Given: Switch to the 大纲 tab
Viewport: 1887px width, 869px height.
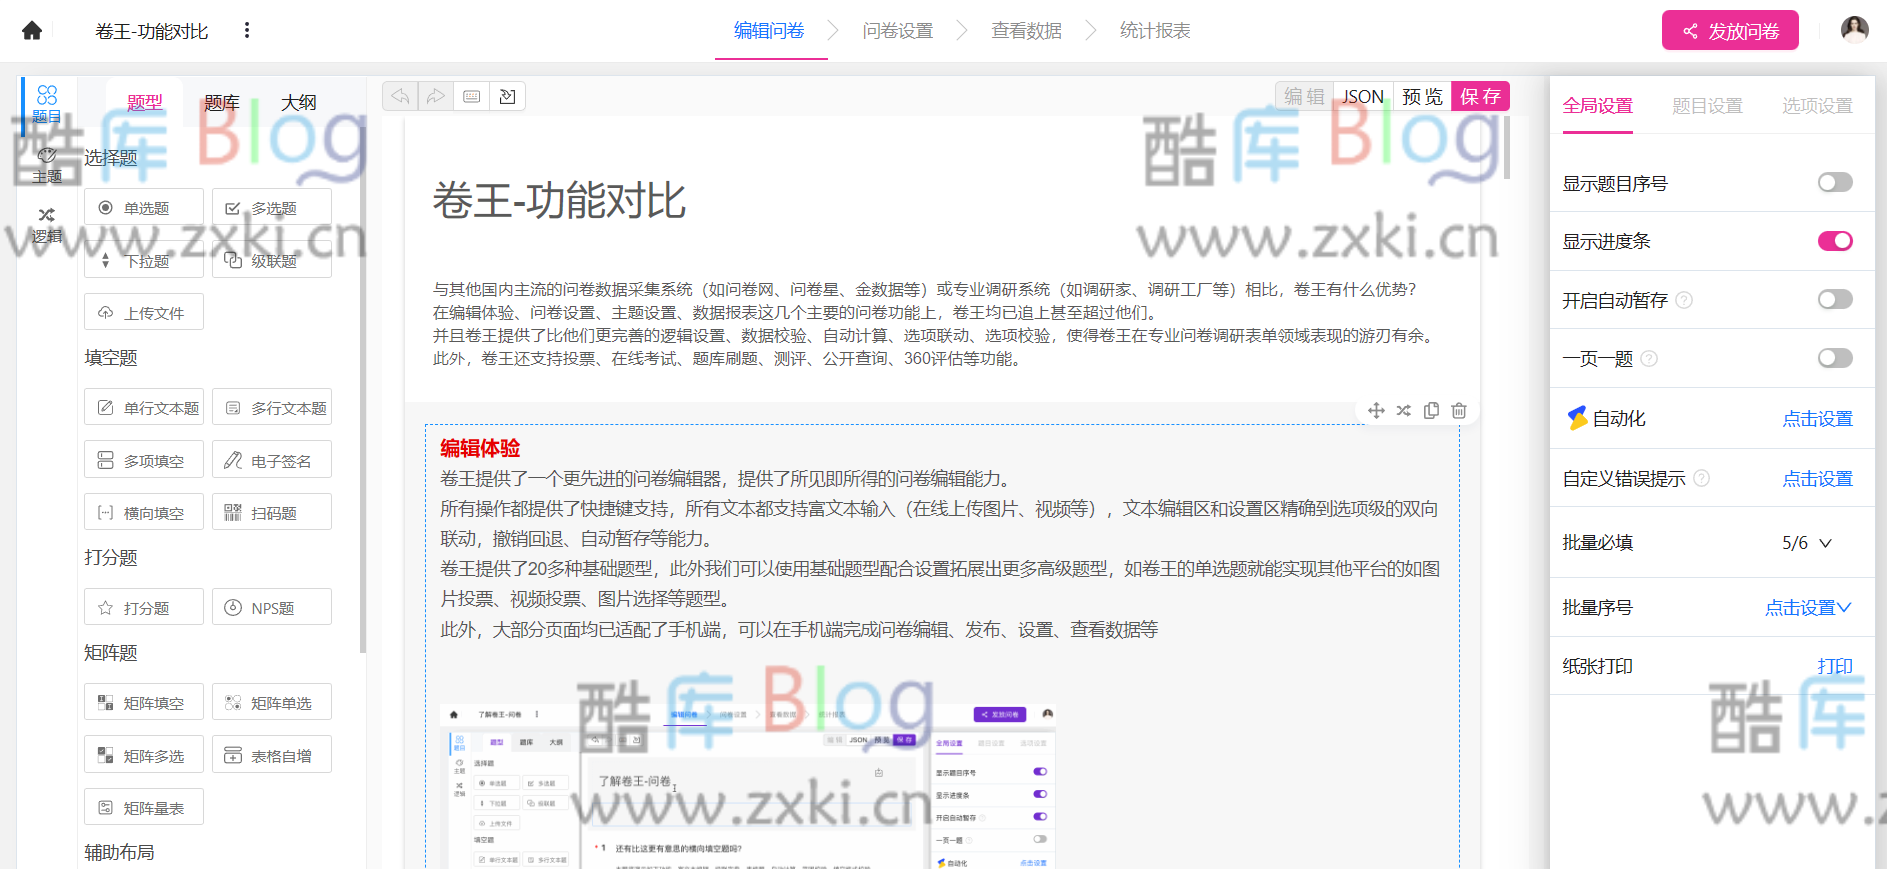Looking at the screenshot, I should [x=298, y=102].
